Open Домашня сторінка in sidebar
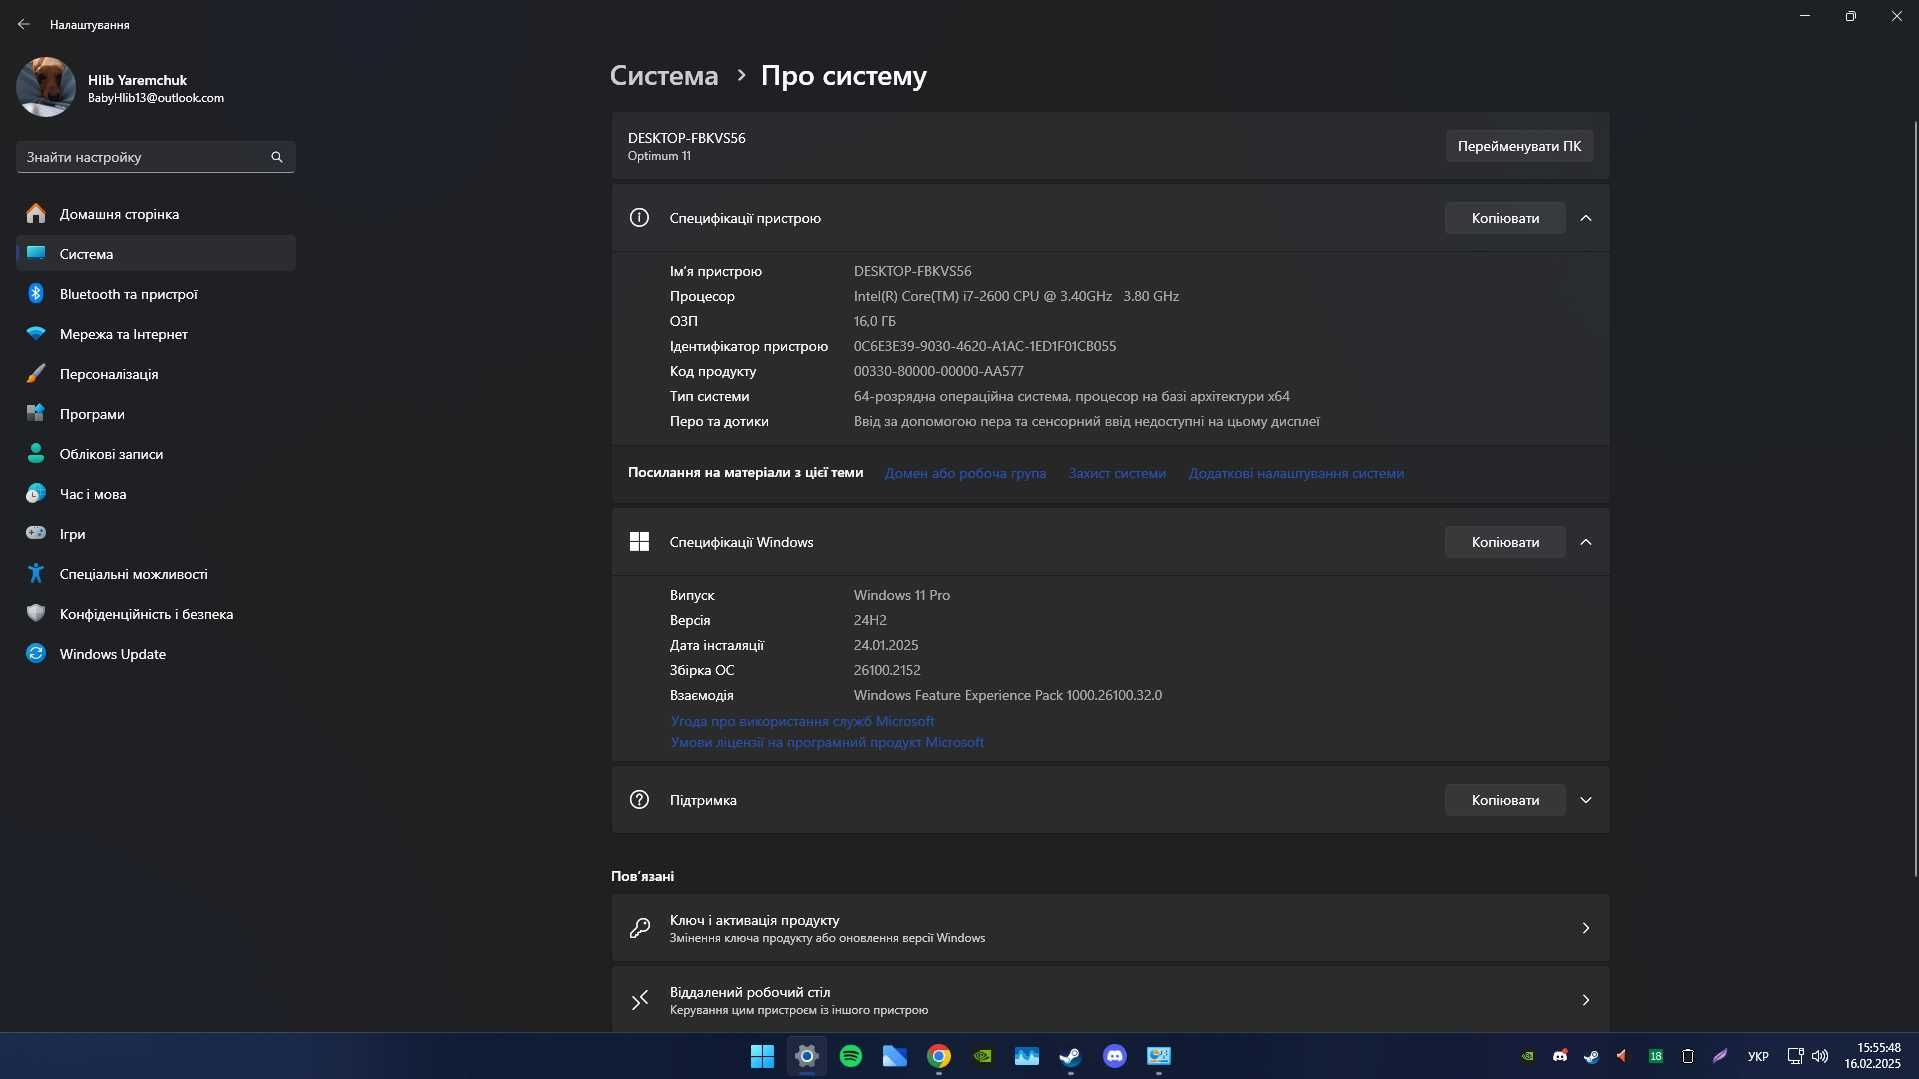Viewport: 1919px width, 1079px height. pyautogui.click(x=155, y=214)
